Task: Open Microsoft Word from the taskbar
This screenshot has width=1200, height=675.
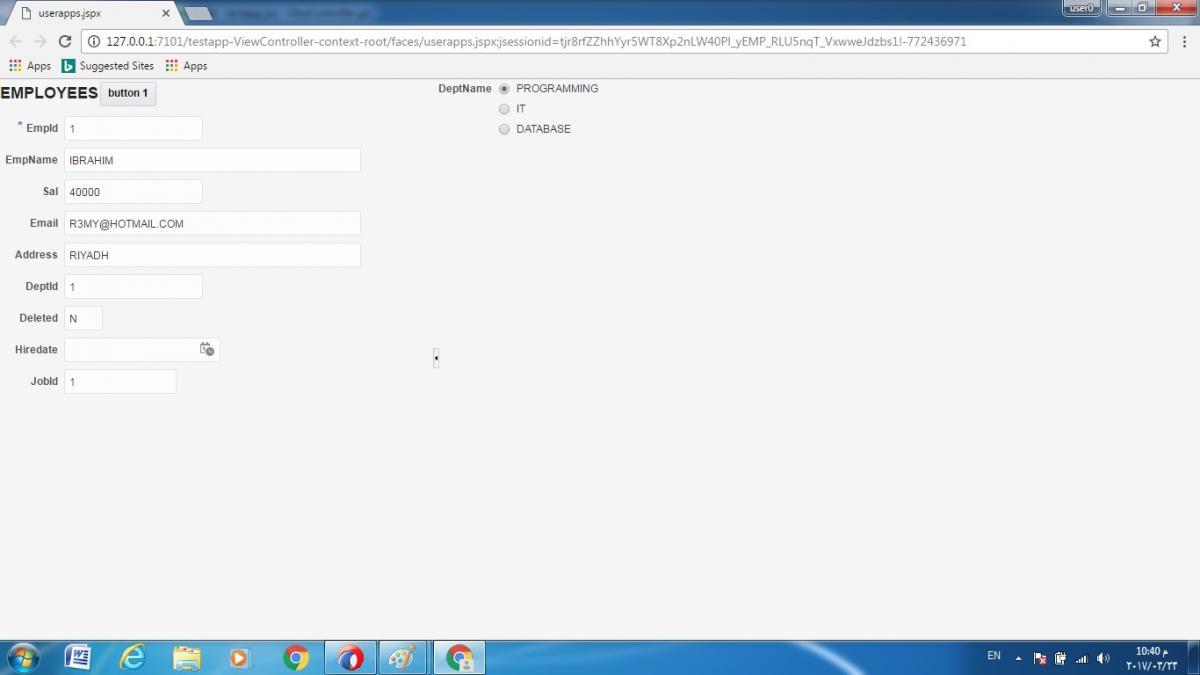Action: pos(78,657)
